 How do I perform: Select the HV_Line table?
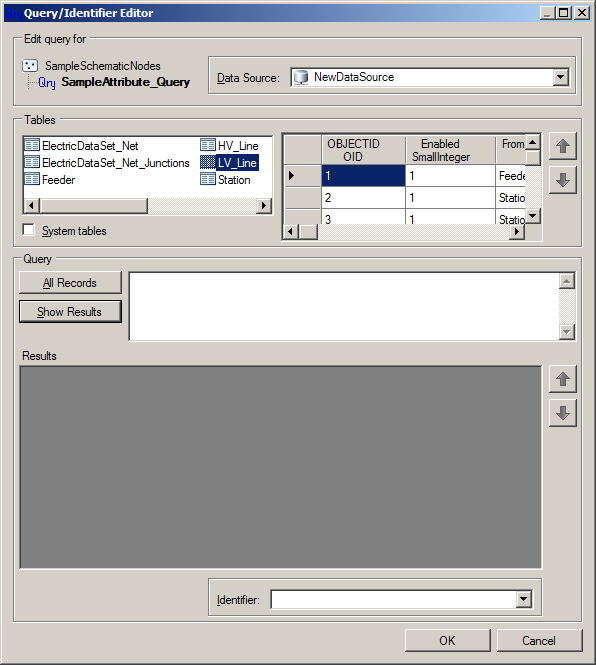tap(238, 146)
